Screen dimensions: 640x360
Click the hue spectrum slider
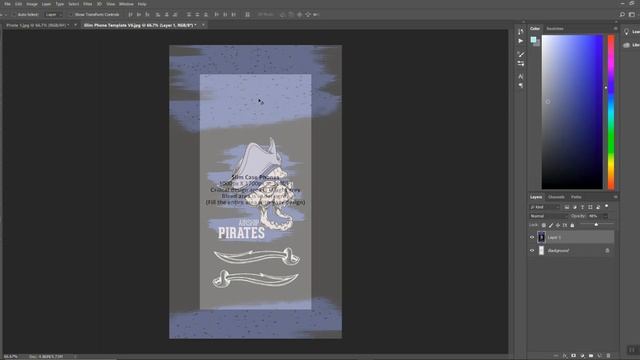(x=611, y=112)
